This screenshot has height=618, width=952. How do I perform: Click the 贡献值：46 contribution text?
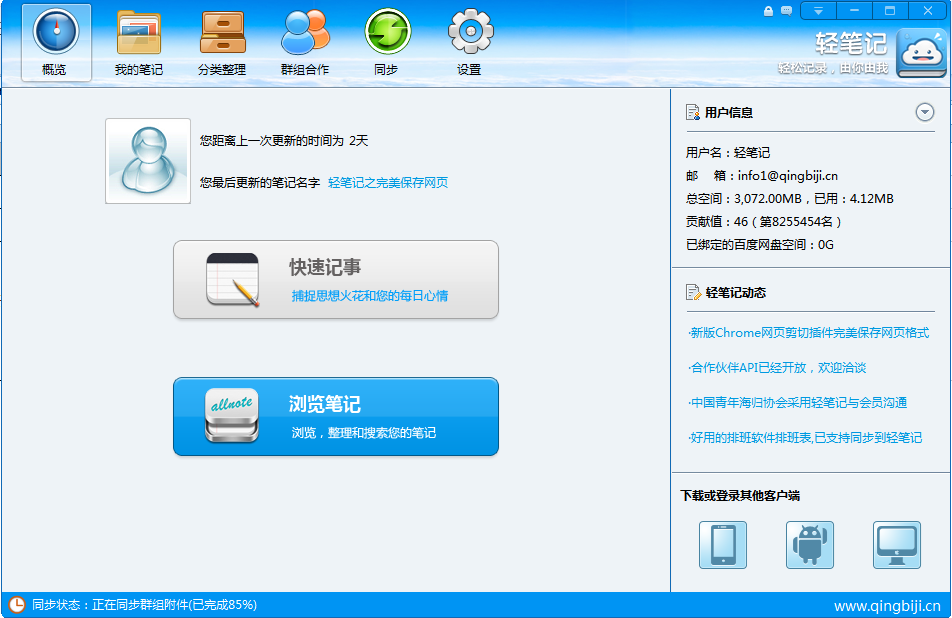pyautogui.click(x=763, y=222)
